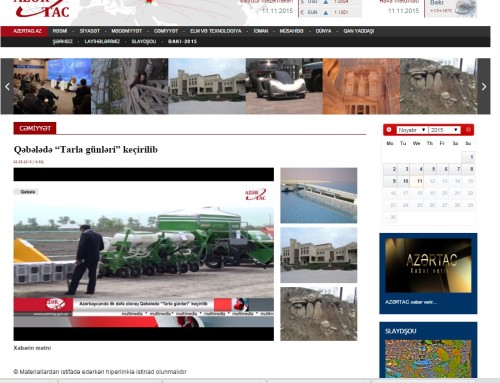
Task: Play the Tarla günləri video
Action: tap(144, 254)
